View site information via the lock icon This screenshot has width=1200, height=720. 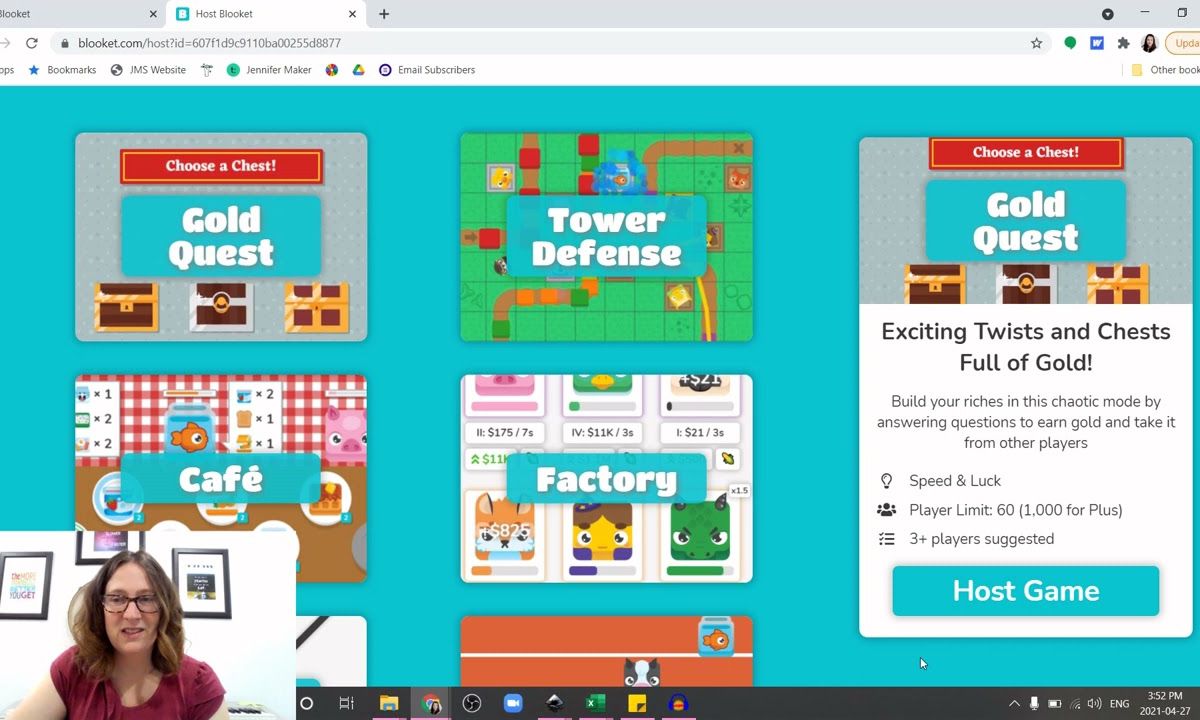tap(65, 43)
